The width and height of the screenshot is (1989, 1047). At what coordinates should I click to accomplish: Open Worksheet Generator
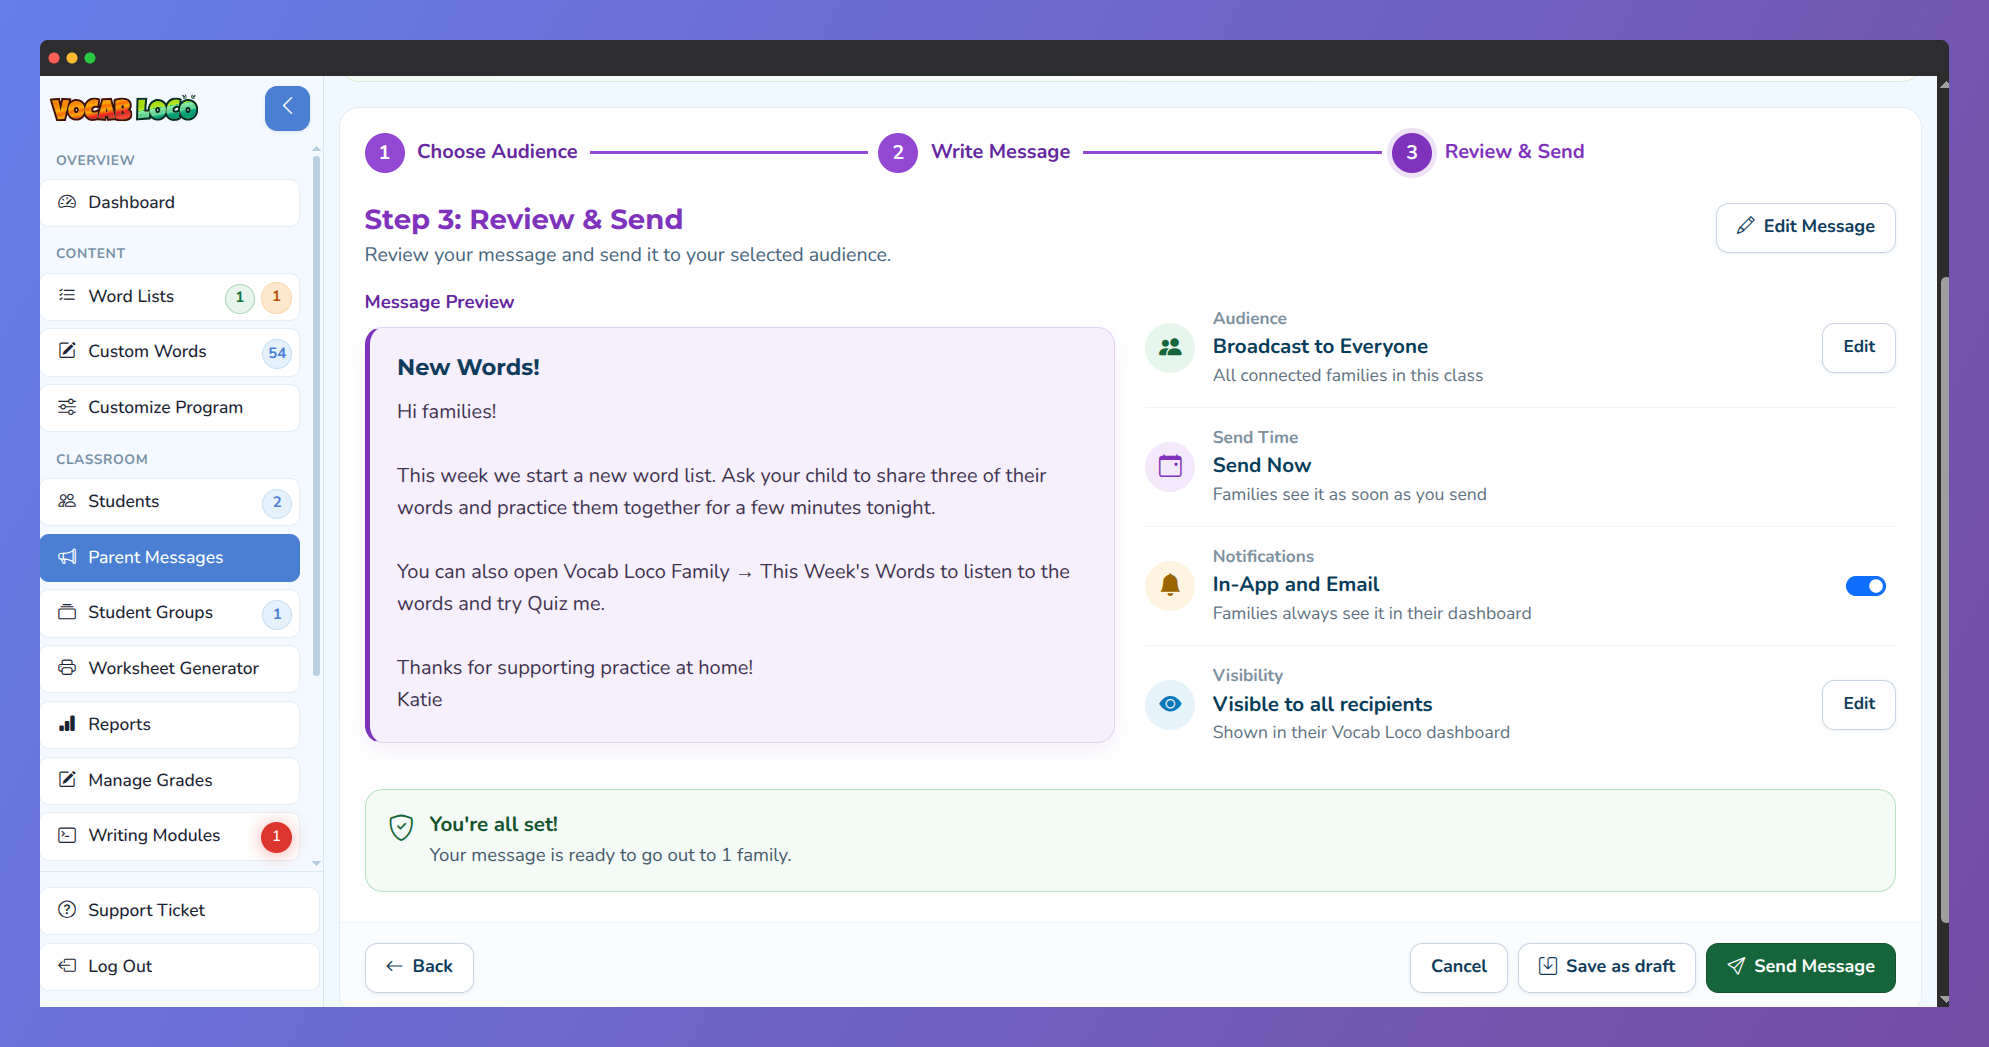coord(170,669)
